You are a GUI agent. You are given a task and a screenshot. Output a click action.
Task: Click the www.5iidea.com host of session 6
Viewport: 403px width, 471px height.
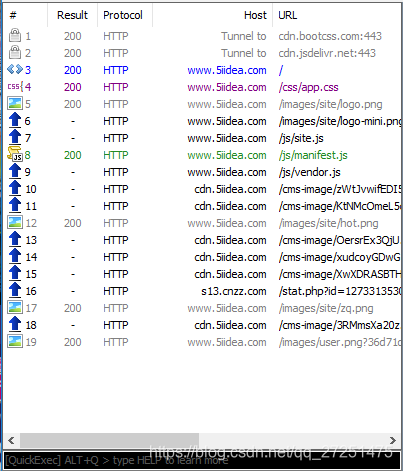point(227,121)
